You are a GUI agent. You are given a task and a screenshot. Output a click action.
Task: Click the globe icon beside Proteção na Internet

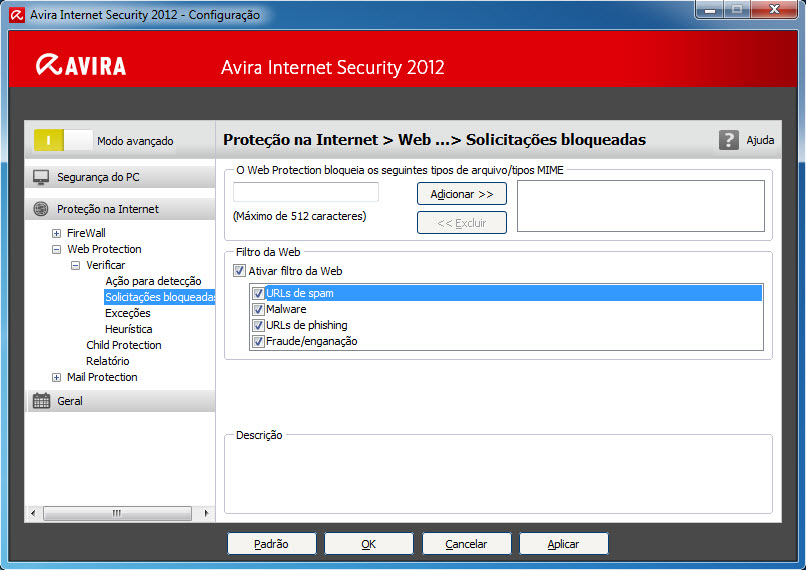(41, 209)
